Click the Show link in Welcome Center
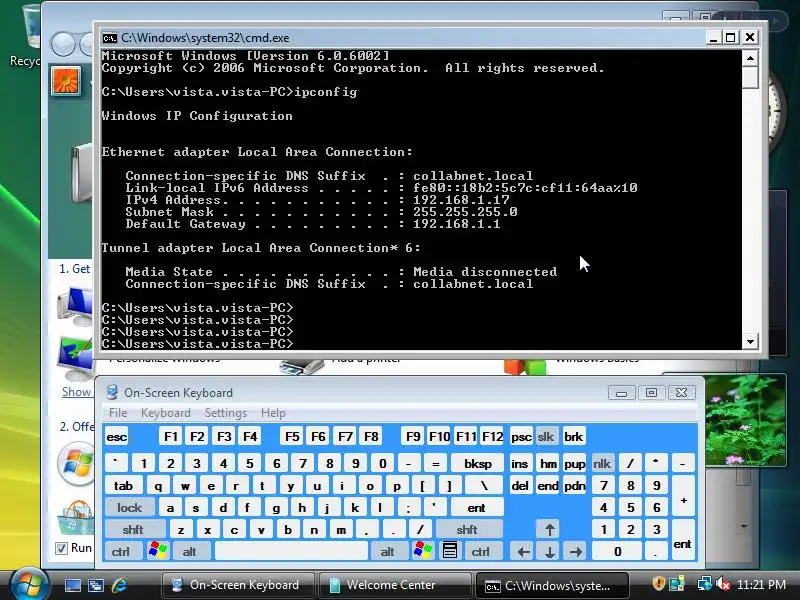This screenshot has width=800, height=600. pos(76,392)
